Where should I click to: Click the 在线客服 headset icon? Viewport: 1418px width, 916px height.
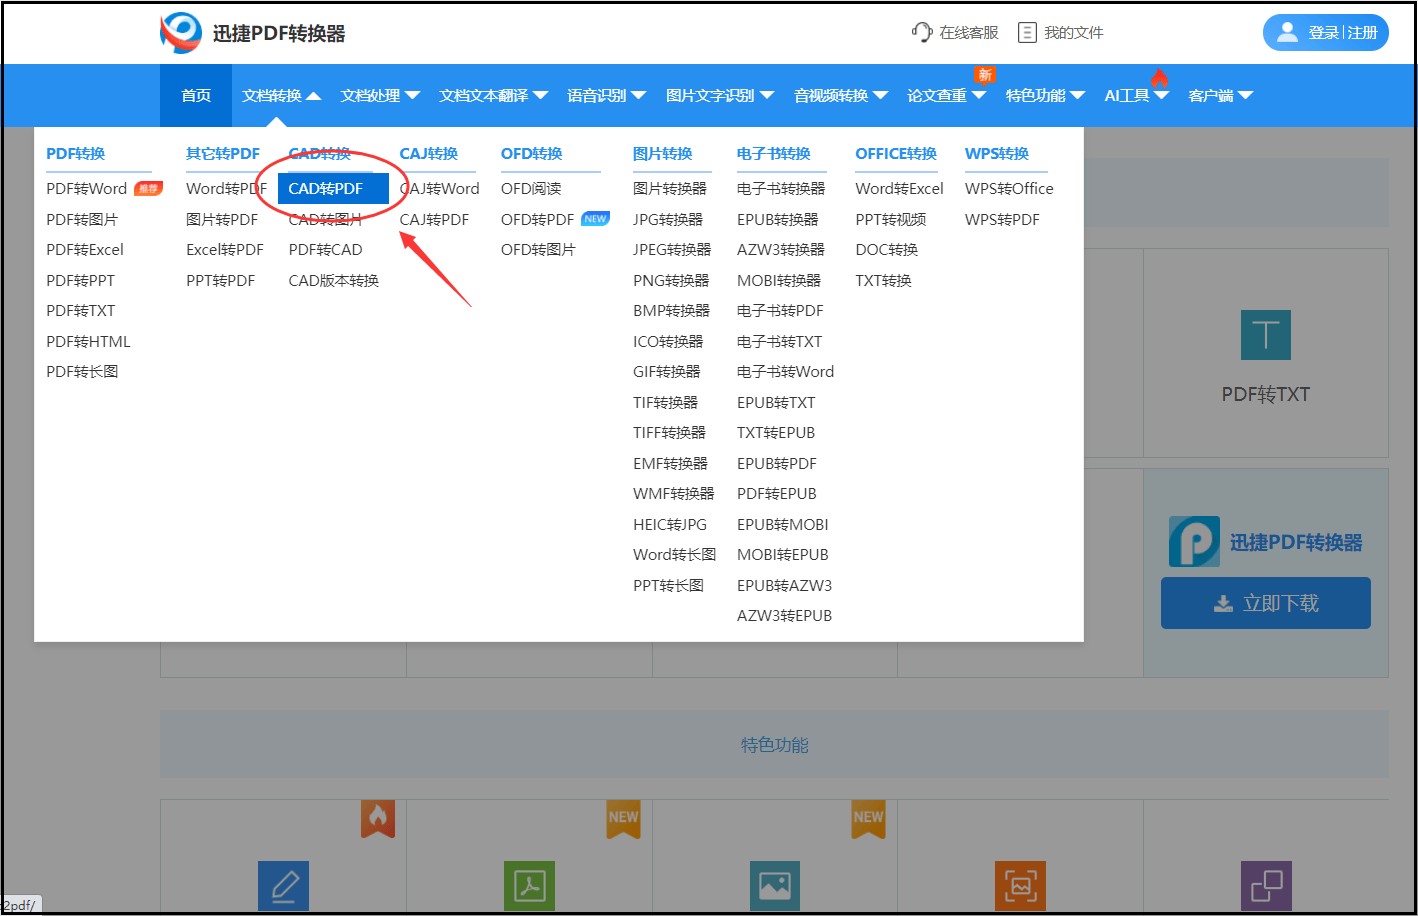922,32
